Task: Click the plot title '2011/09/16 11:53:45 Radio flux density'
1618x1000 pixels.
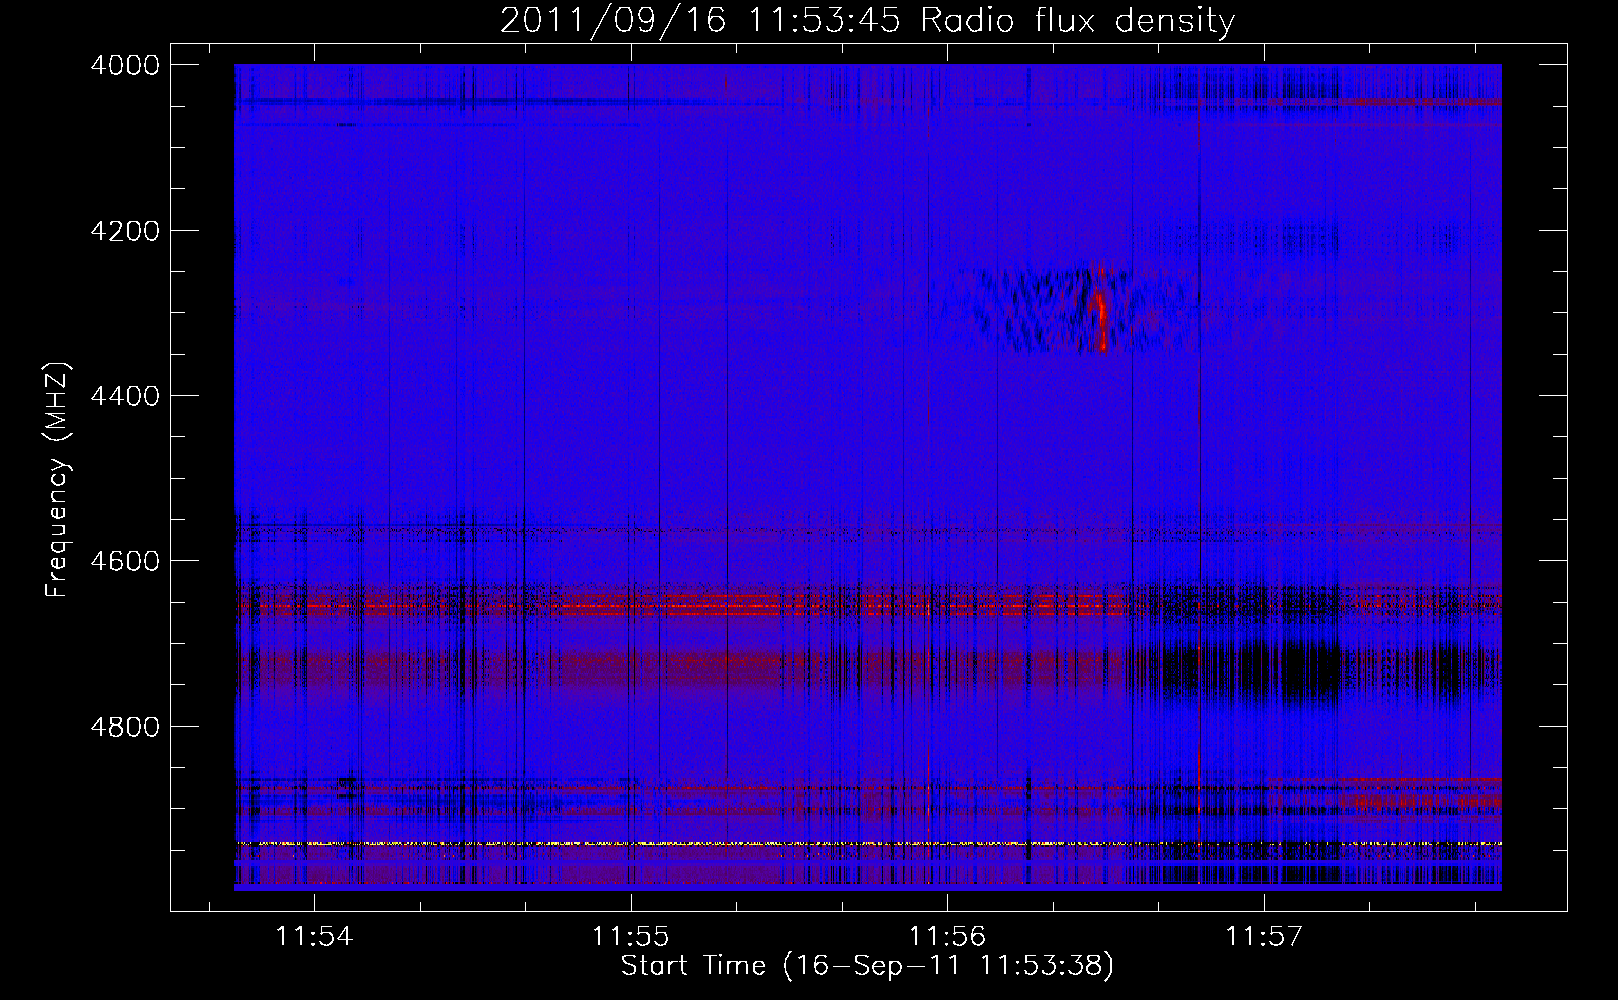Action: pyautogui.click(x=868, y=21)
